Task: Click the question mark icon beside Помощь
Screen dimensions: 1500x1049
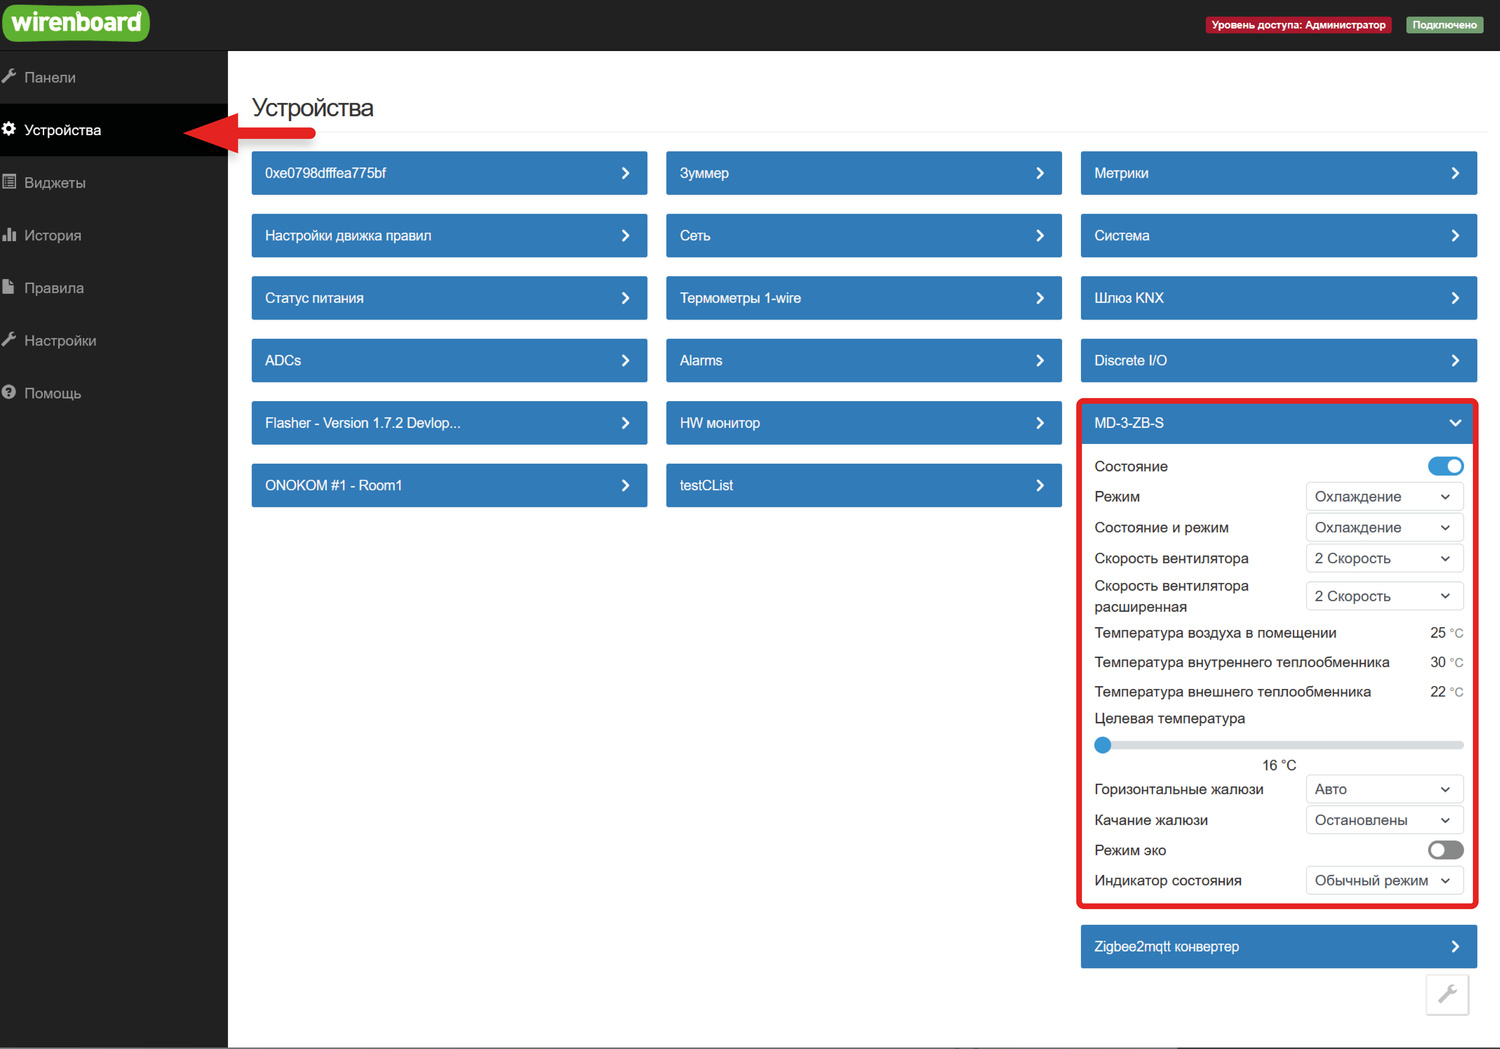Action: 9,393
